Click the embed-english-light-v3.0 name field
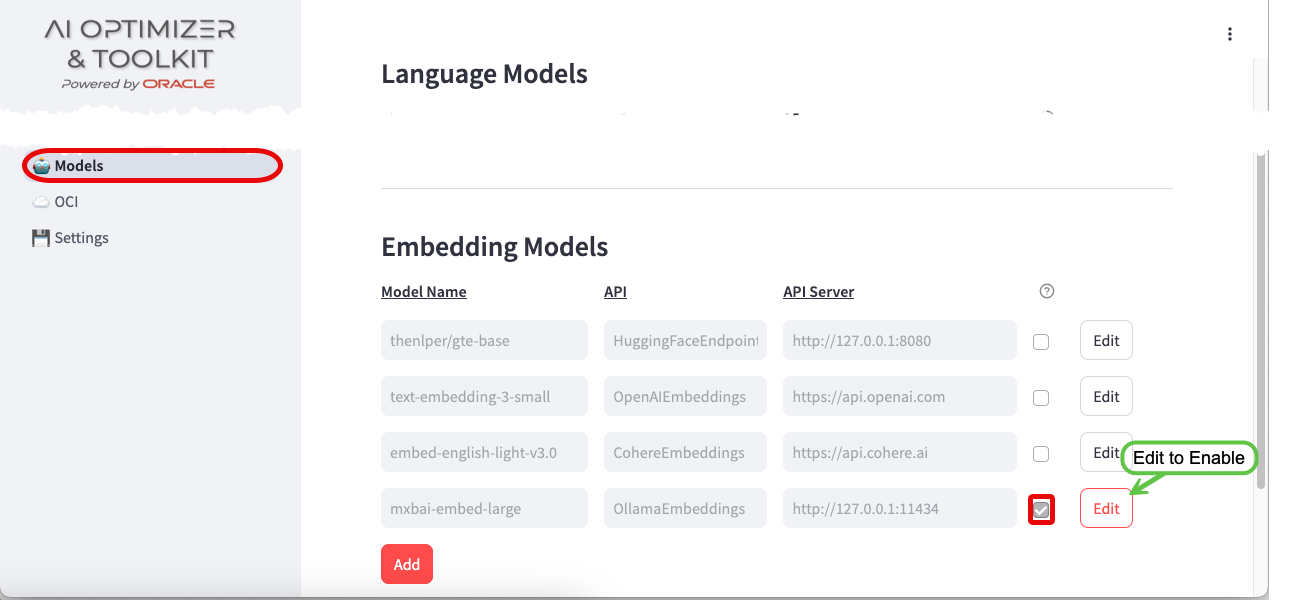This screenshot has width=1296, height=600. tap(484, 452)
